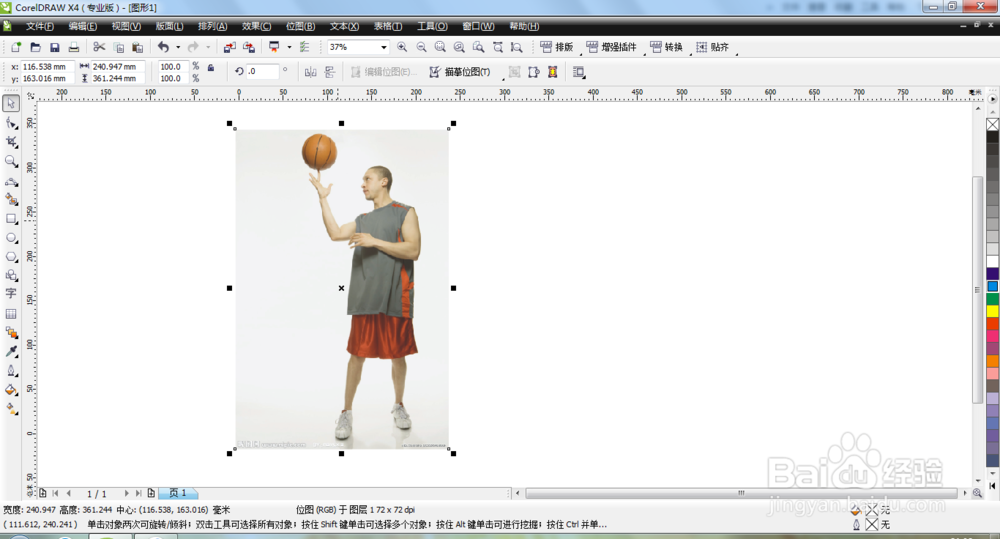Select the Interactive Blend tool
Screen dimensions: 1000x539
point(11,332)
